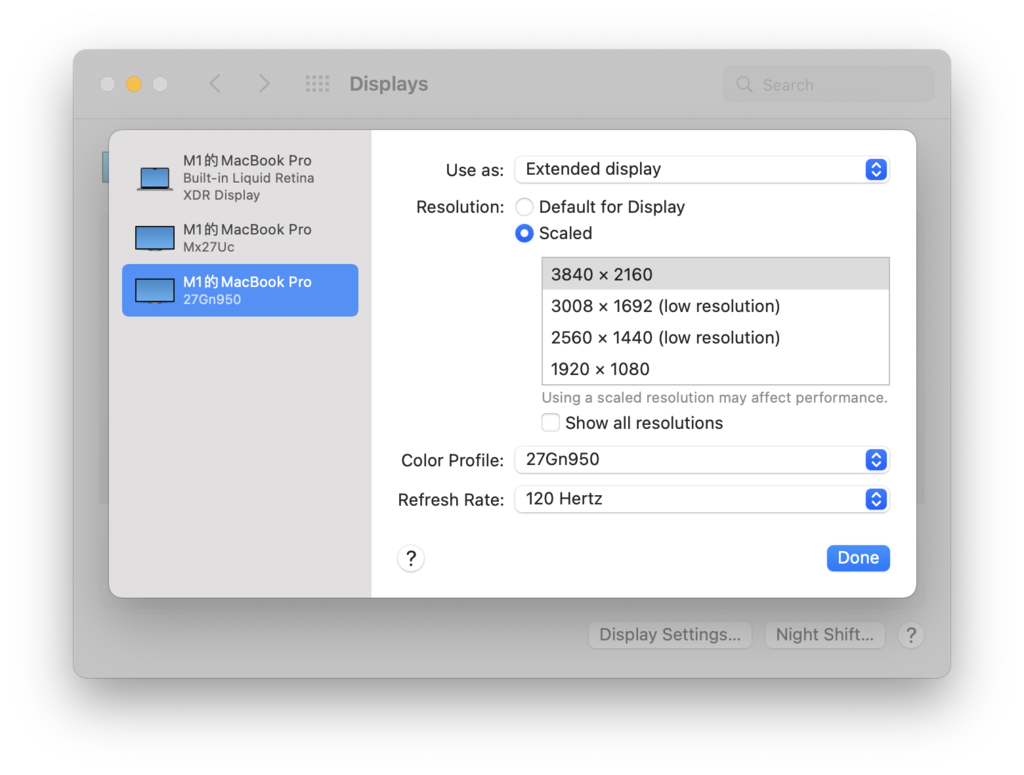The image size is (1024, 775).
Task: Click the 27Gn950 monitor icon
Action: tap(155, 291)
